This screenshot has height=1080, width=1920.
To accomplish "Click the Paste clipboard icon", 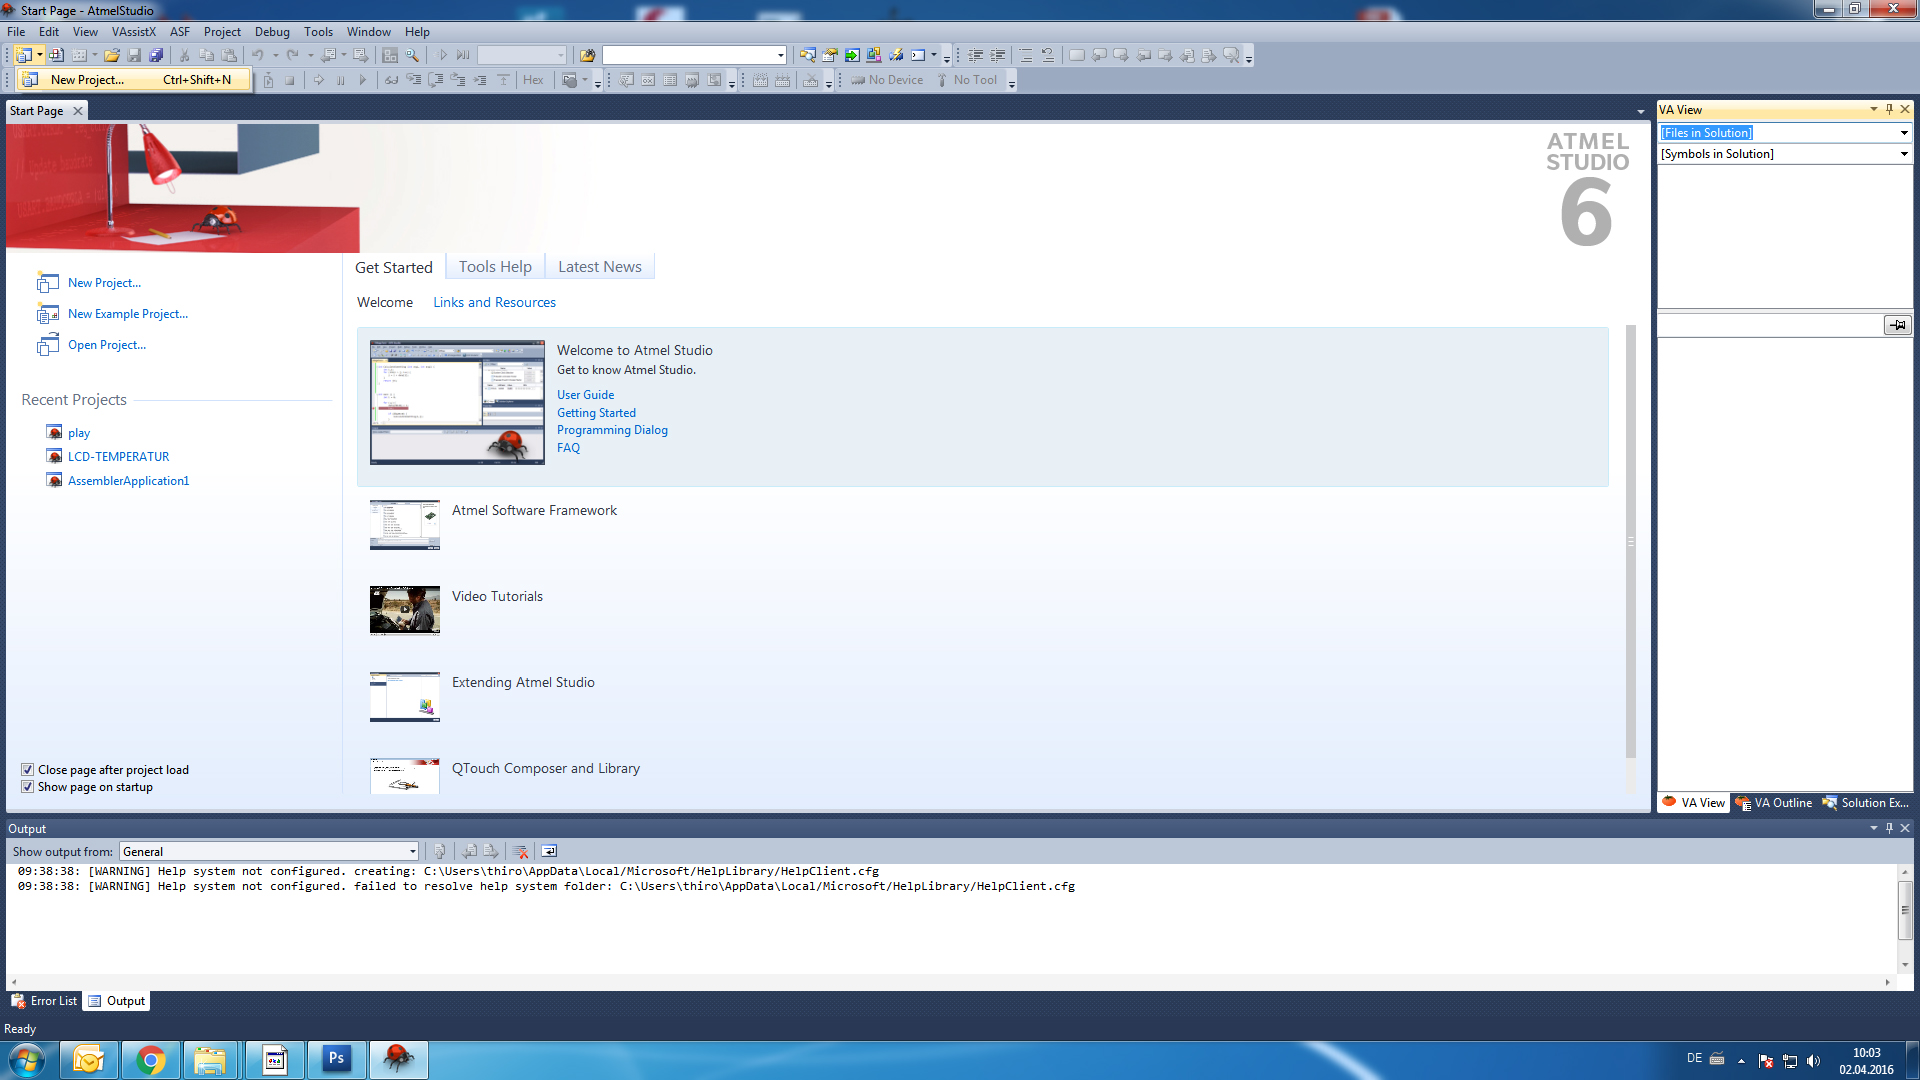I will tap(229, 56).
